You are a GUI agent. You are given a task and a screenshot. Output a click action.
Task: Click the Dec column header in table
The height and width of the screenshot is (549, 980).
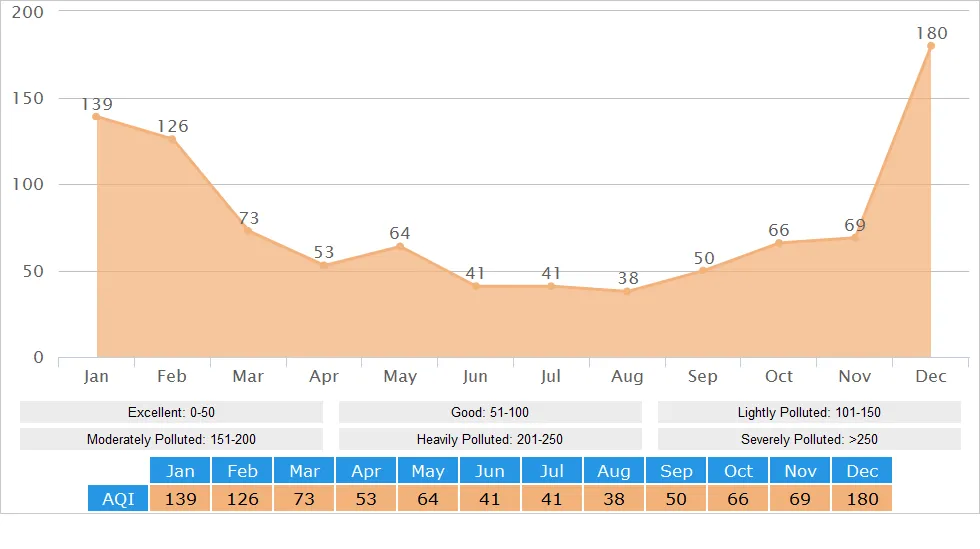[x=862, y=471]
